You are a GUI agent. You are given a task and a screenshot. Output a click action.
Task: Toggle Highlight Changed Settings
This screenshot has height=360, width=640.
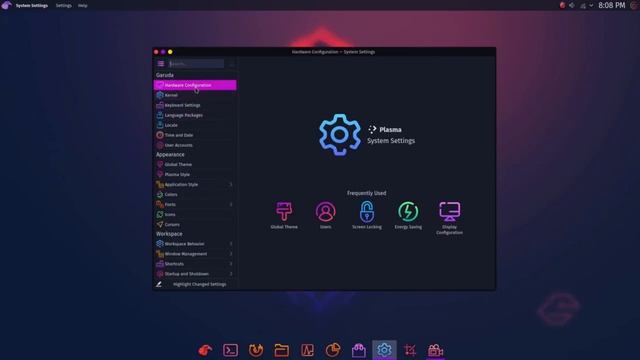pos(195,284)
